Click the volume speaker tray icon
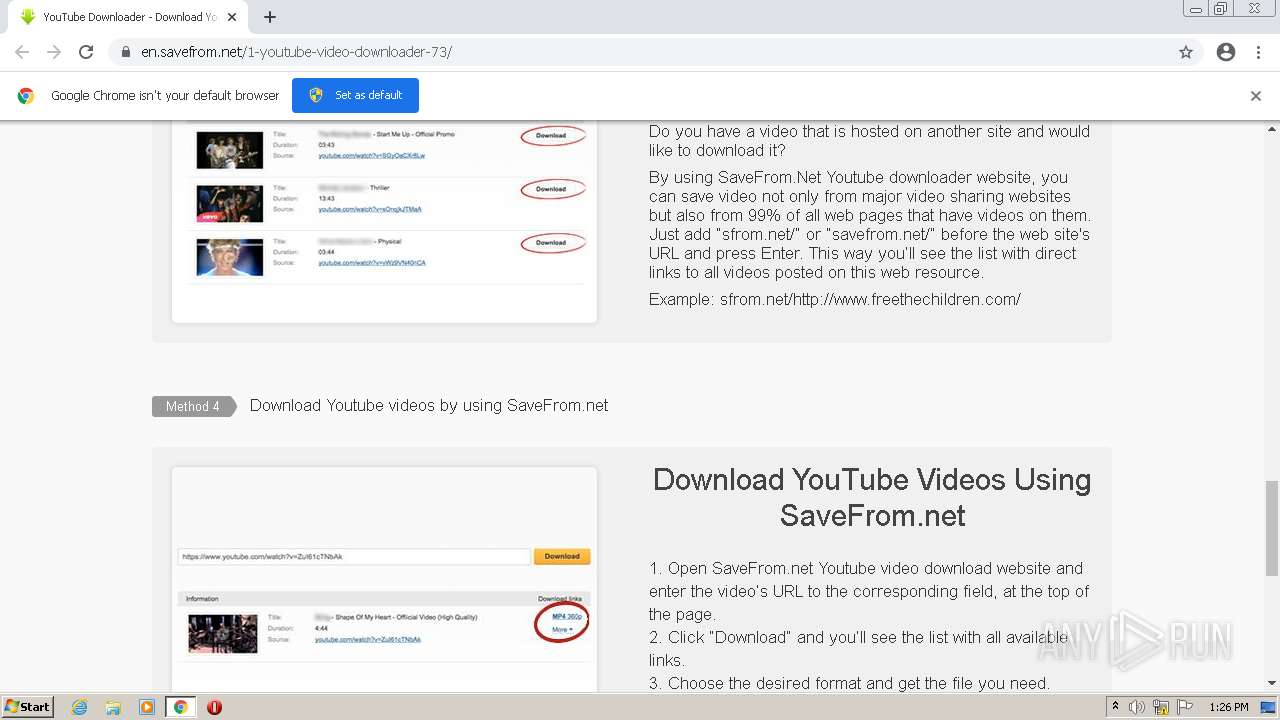This screenshot has height=720, width=1280. pyautogui.click(x=1137, y=707)
